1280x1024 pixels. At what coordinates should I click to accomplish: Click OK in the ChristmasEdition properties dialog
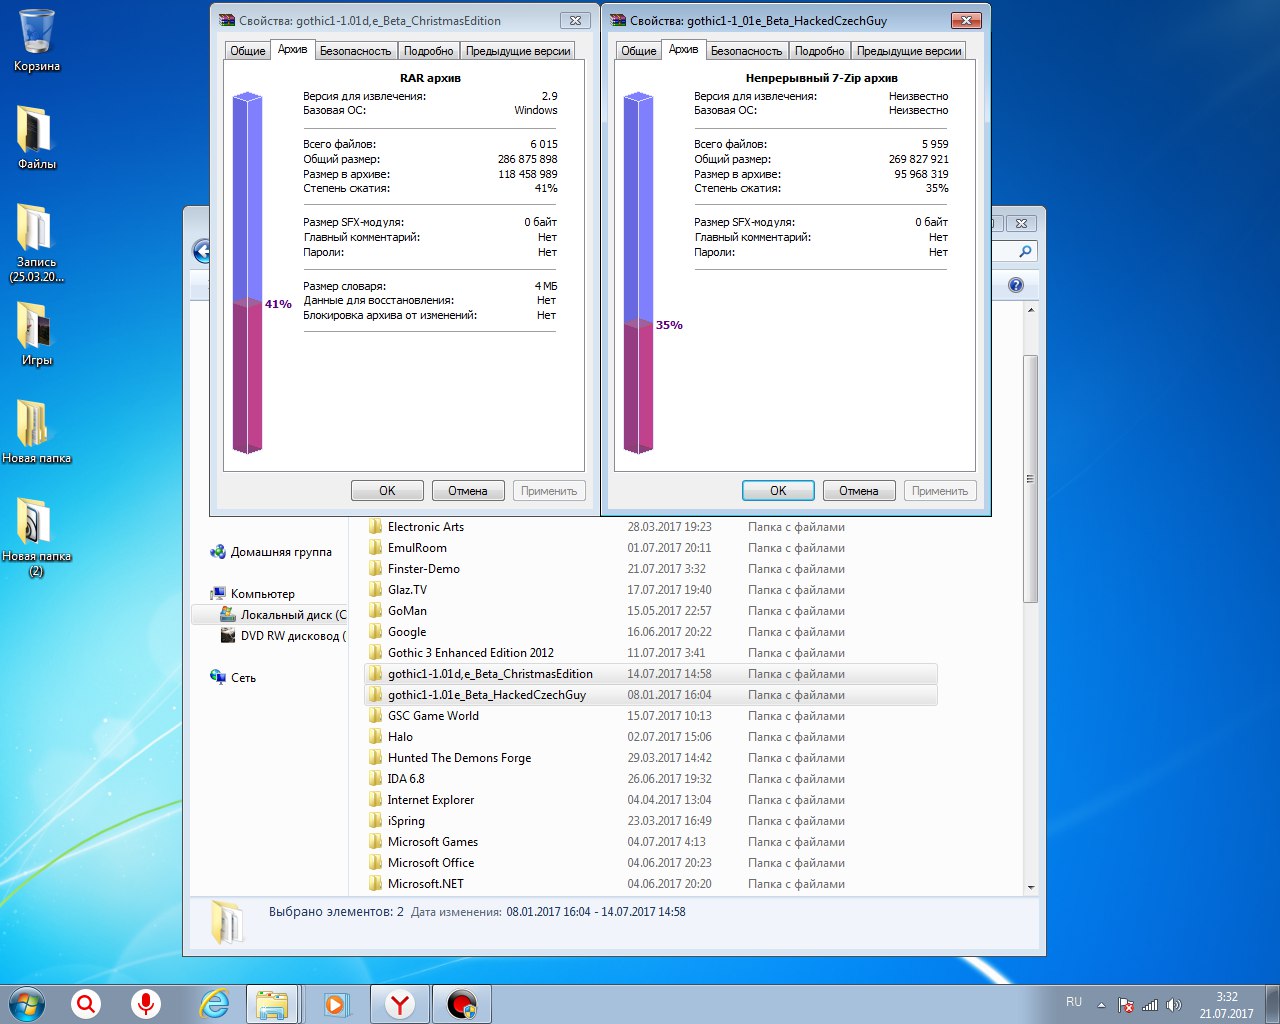pos(387,491)
